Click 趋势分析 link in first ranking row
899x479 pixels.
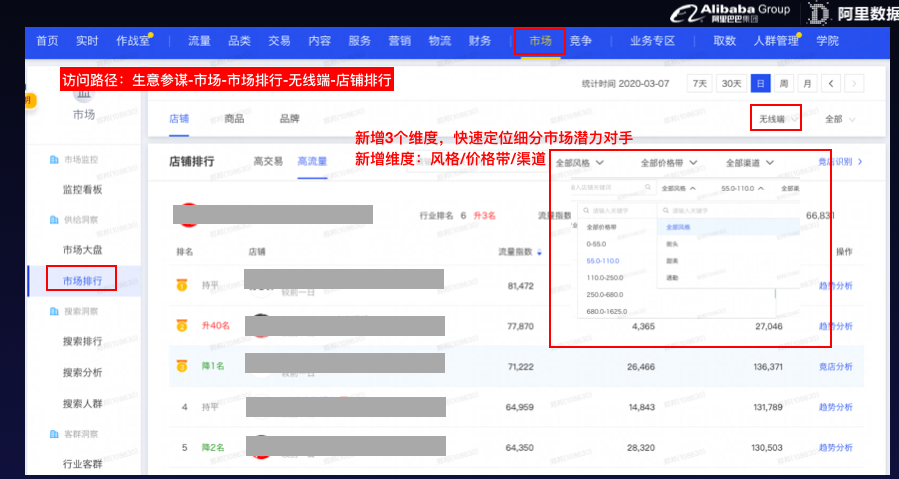[x=835, y=286]
